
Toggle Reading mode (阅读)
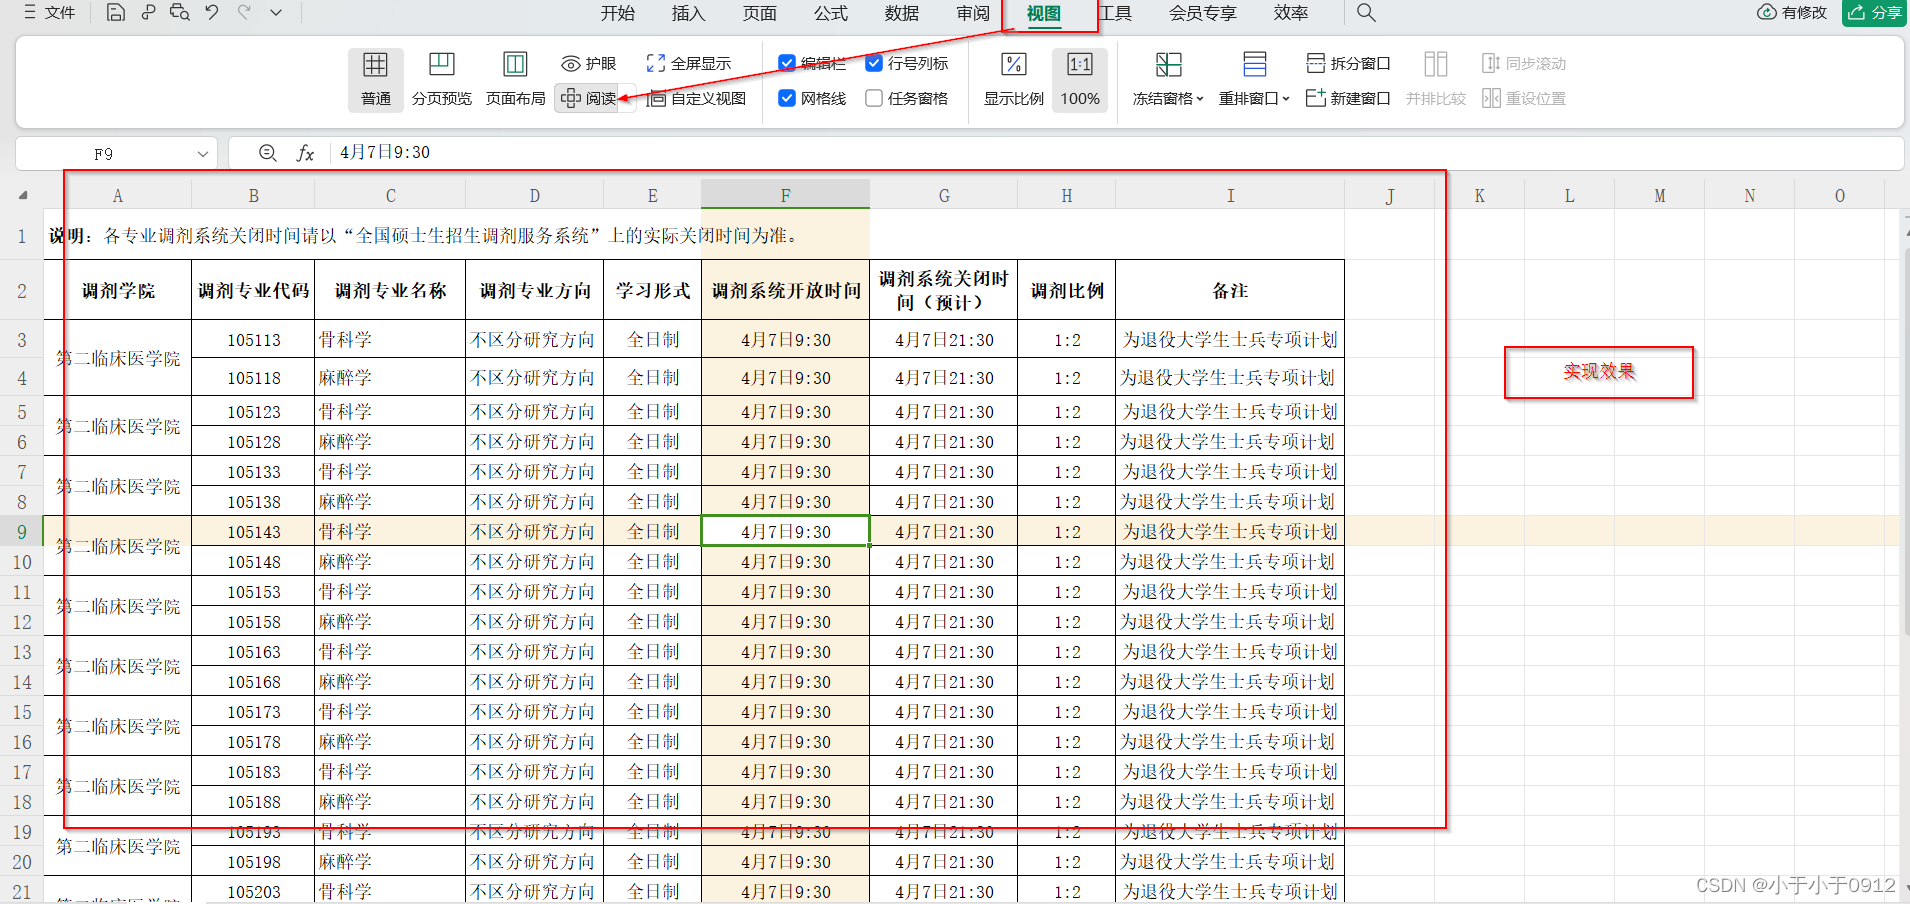click(x=589, y=98)
